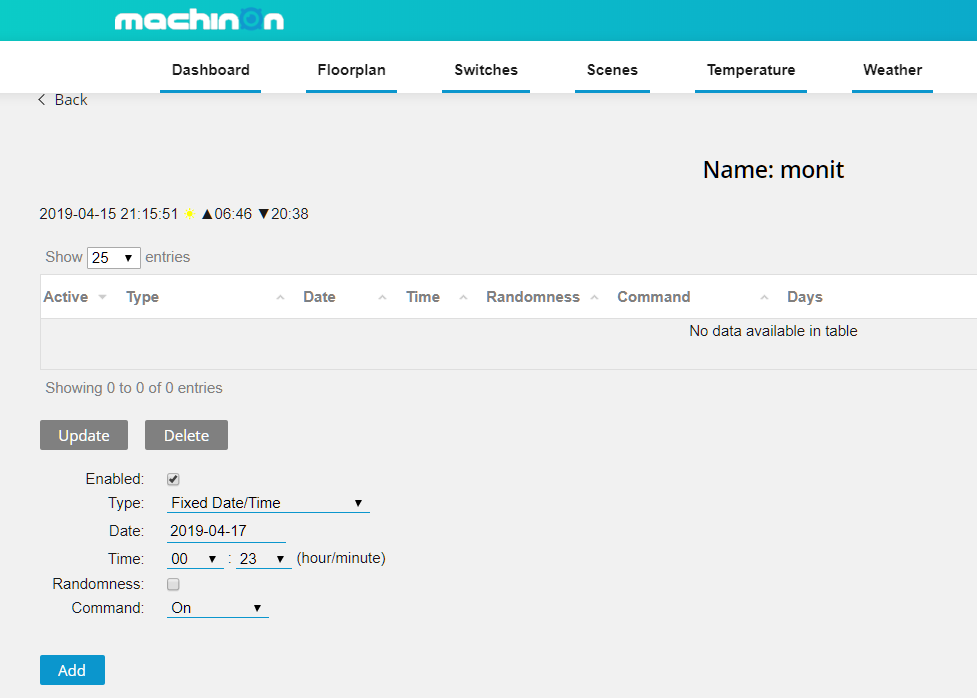Uncheck the Enabled checkbox
This screenshot has width=977, height=698.
[x=173, y=480]
